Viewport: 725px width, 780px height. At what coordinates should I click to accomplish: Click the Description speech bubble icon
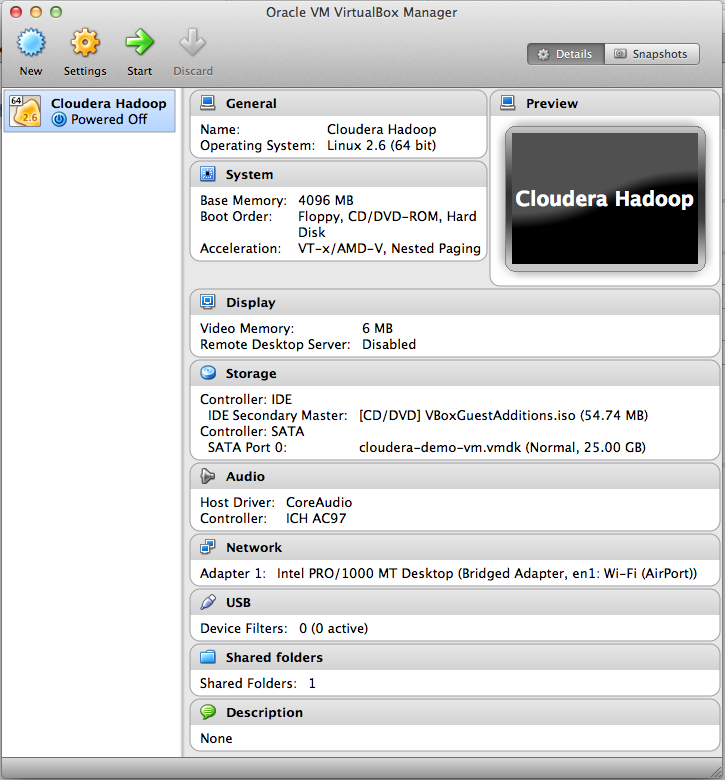(x=208, y=712)
